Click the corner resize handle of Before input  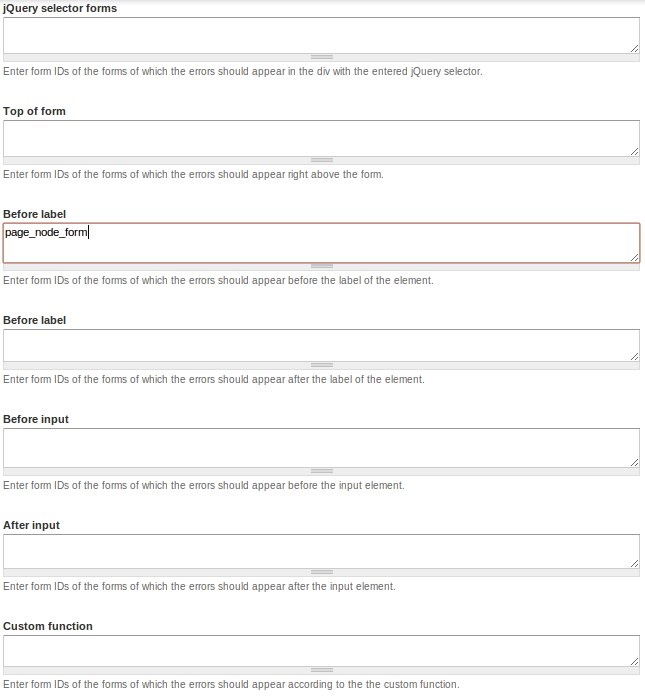coord(635,462)
